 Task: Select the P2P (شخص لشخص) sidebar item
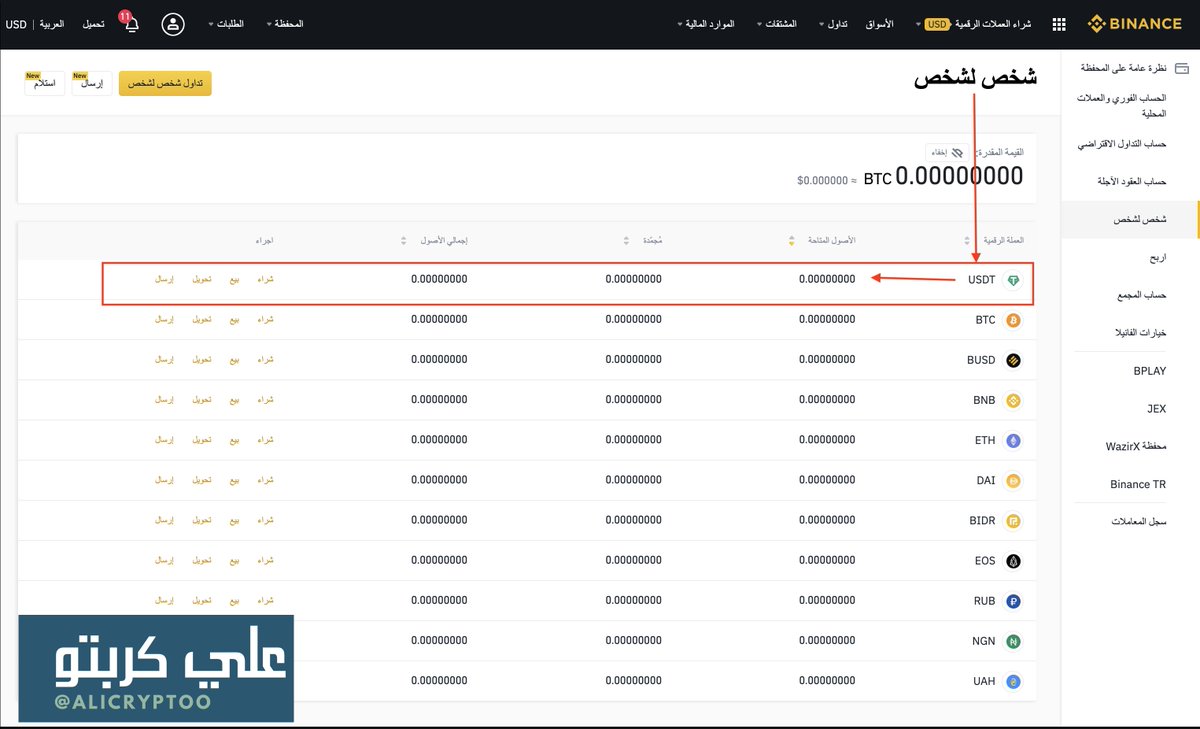tap(1131, 219)
